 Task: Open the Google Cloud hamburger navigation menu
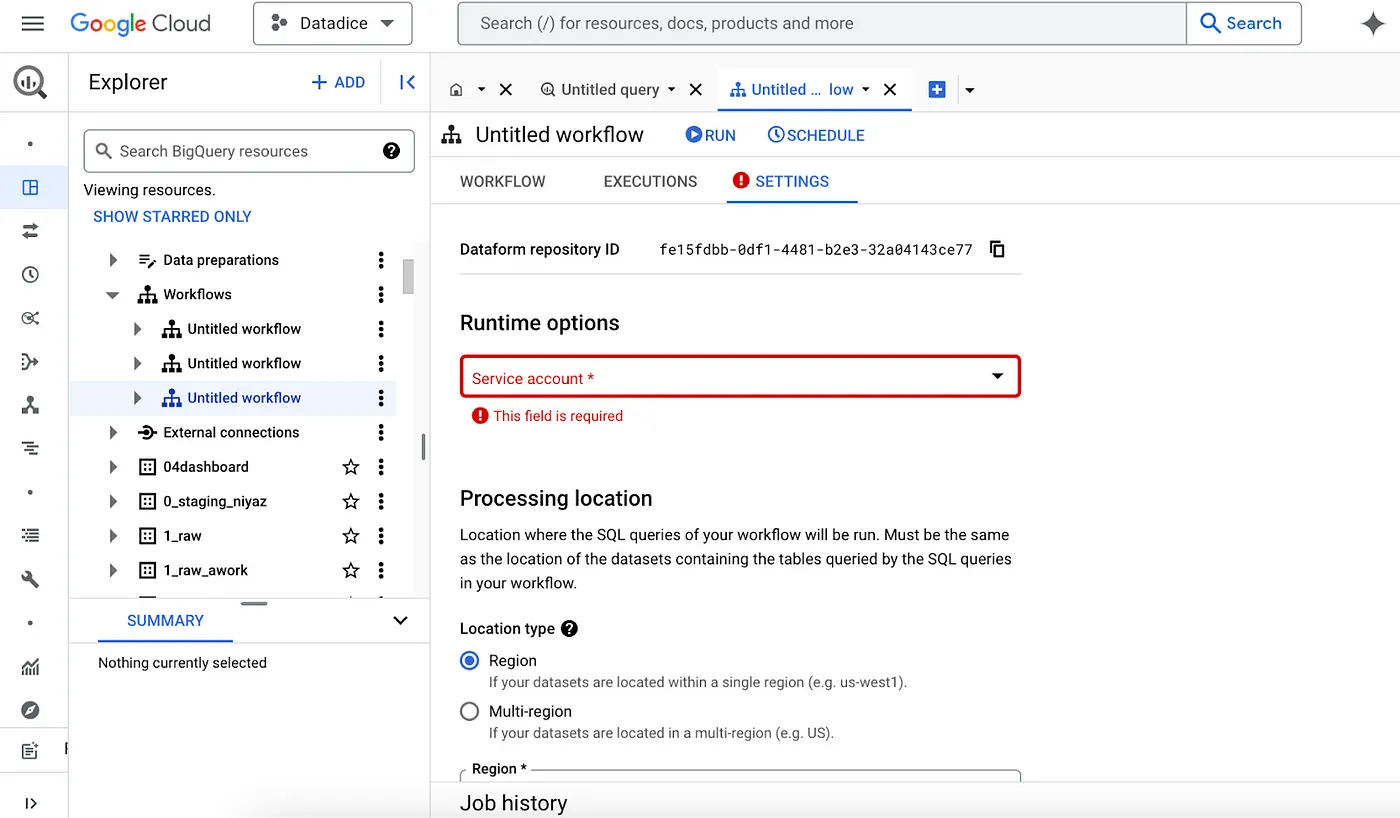(x=32, y=23)
